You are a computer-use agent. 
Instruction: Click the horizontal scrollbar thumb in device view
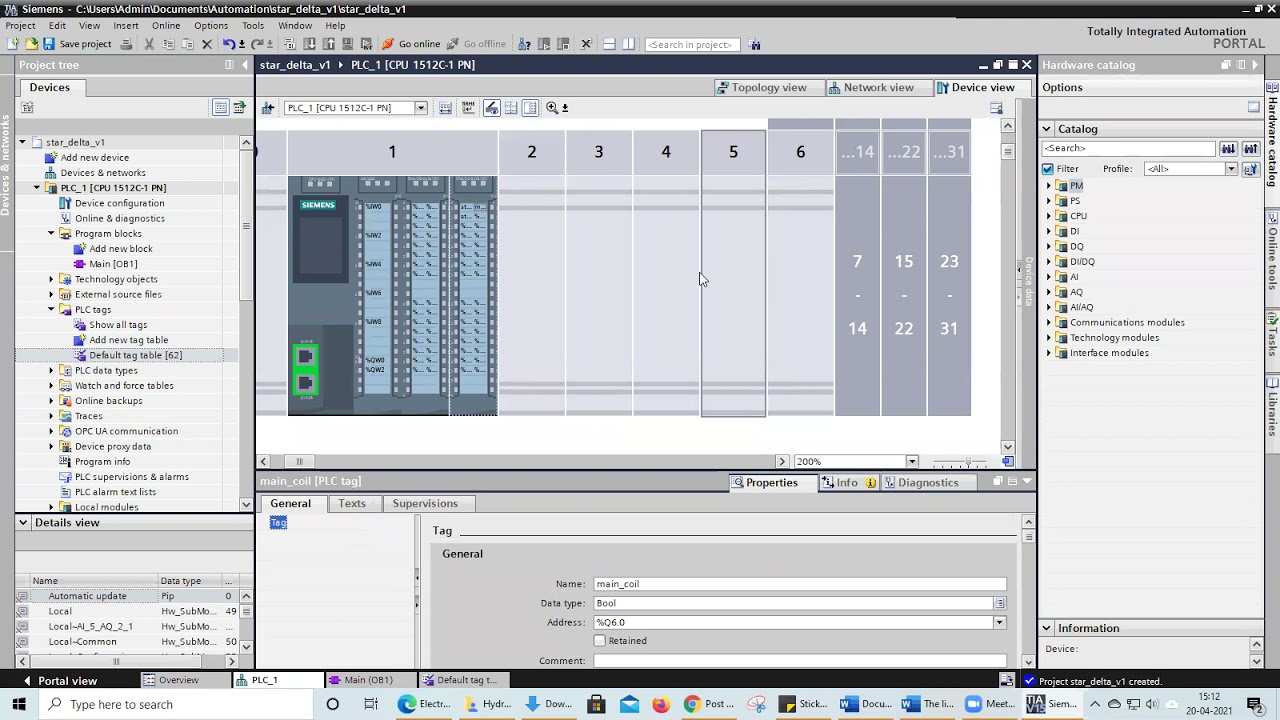299,462
